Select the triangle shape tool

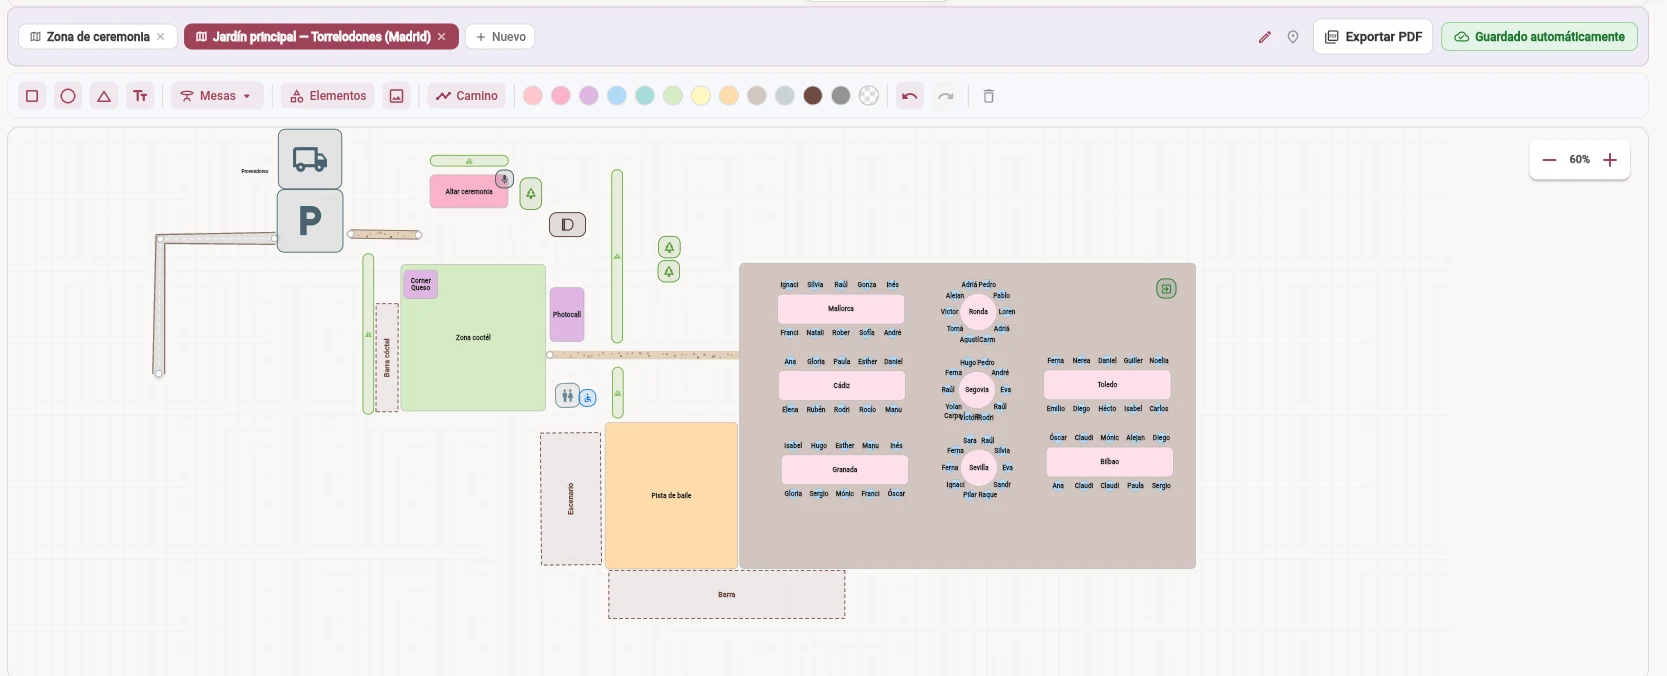(104, 96)
